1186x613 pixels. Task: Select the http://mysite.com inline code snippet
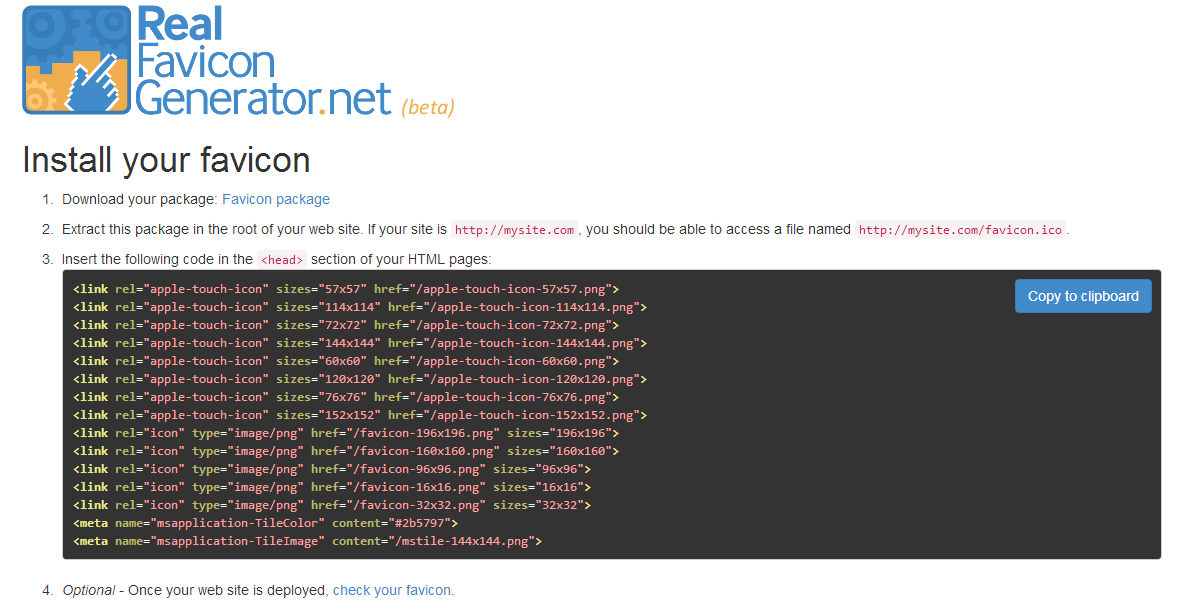pyautogui.click(x=513, y=229)
